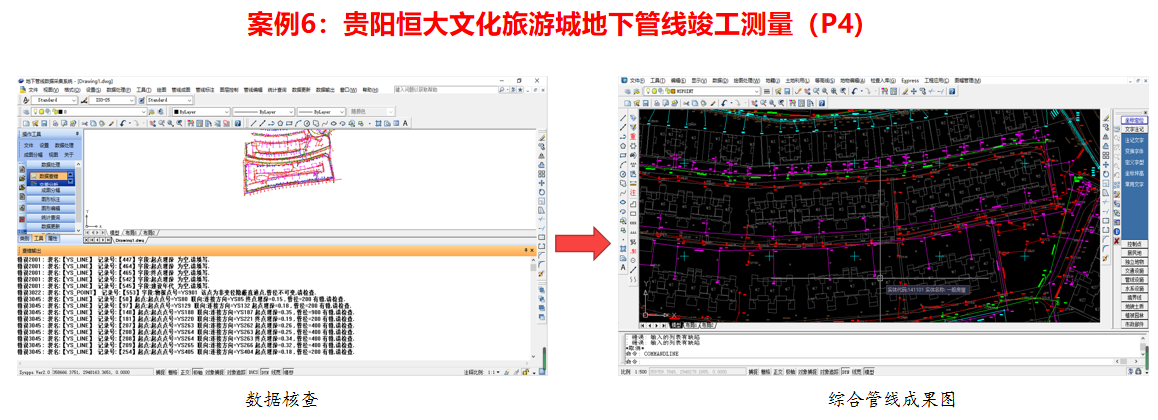Click search input in left window title

pos(446,90)
